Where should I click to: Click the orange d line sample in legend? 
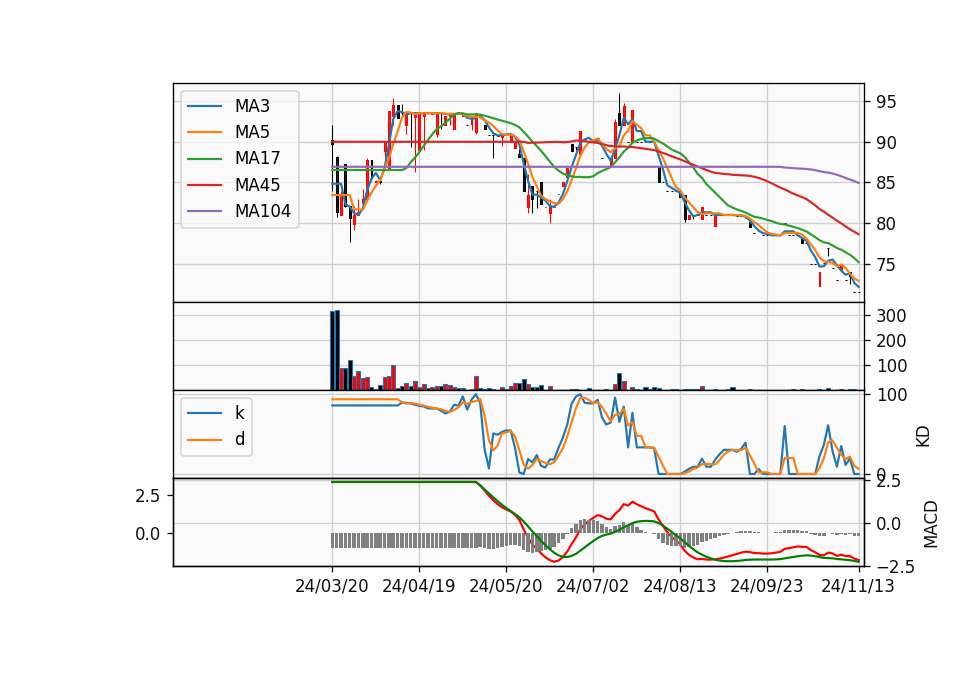coord(204,440)
